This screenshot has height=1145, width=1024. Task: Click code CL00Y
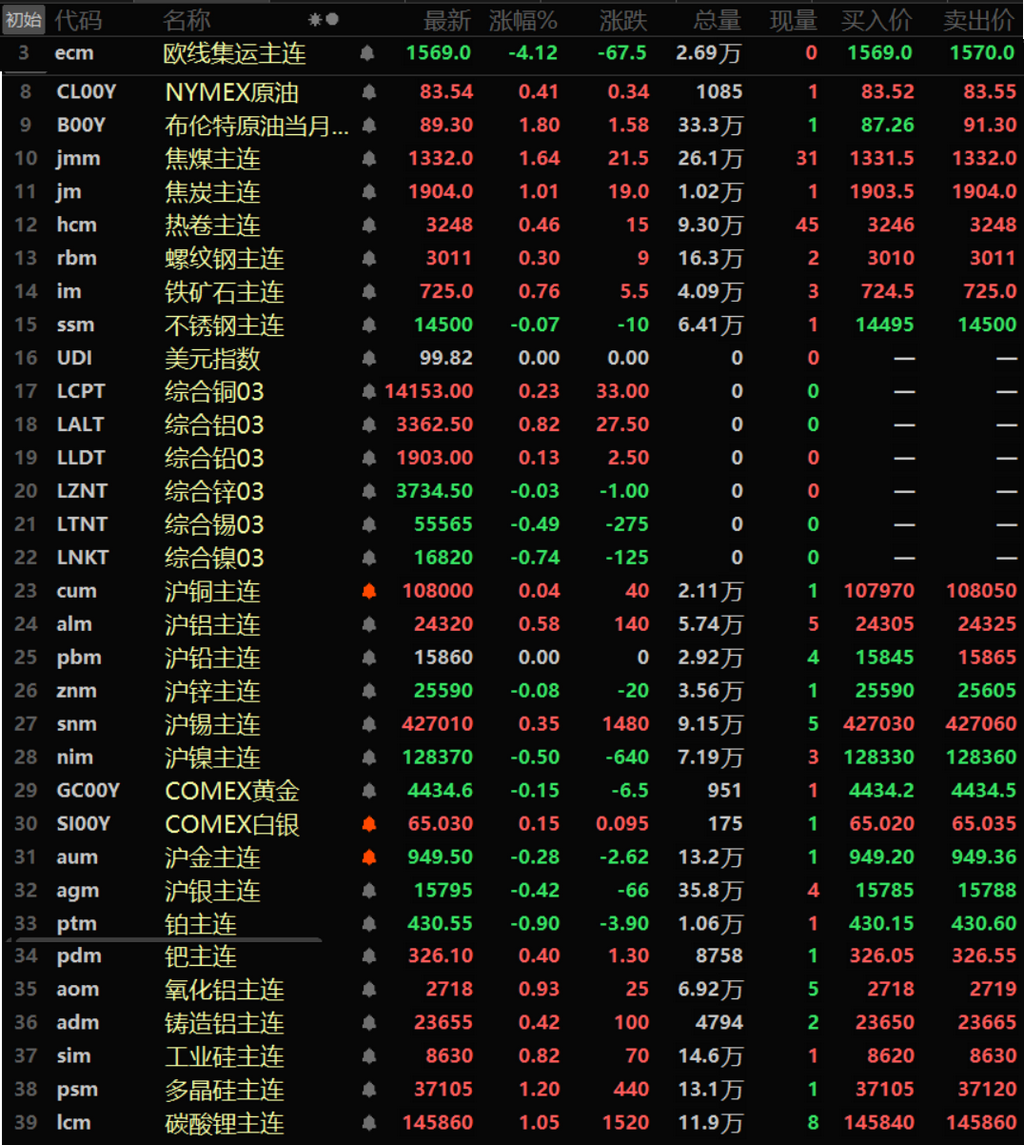pos(86,92)
